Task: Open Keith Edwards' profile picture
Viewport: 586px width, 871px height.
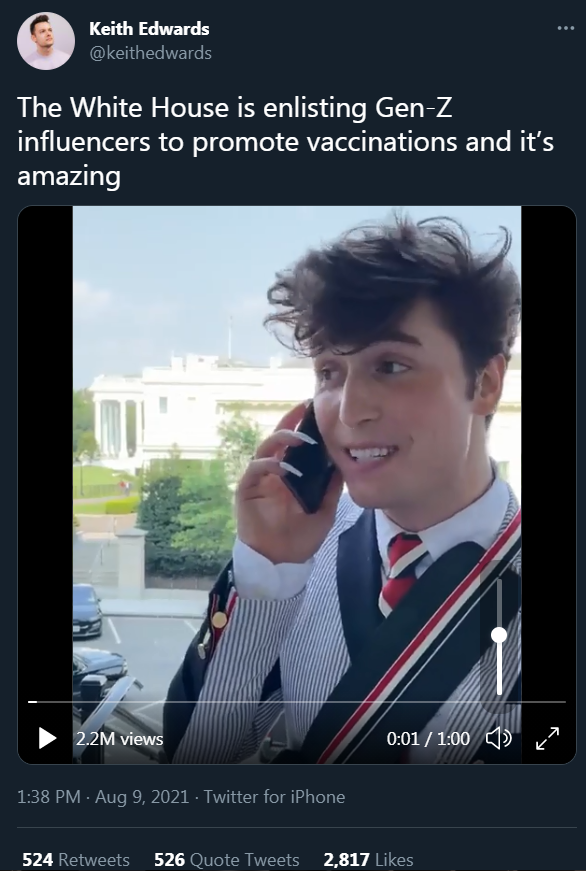Action: pyautogui.click(x=46, y=41)
